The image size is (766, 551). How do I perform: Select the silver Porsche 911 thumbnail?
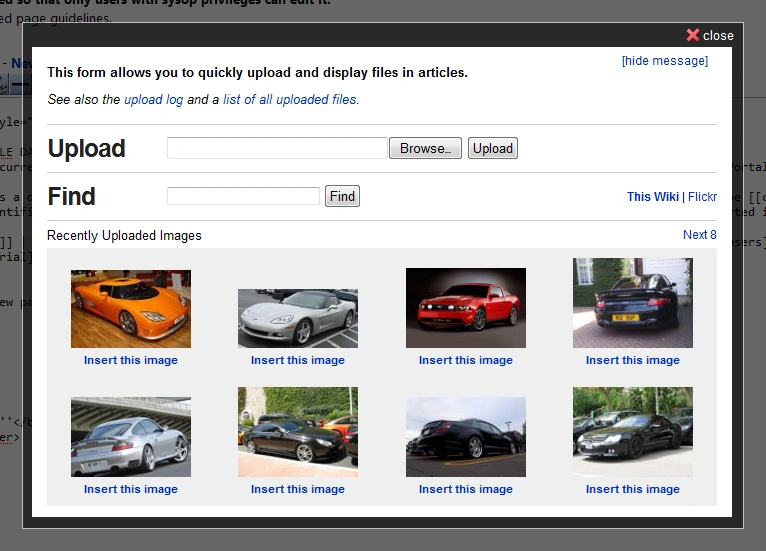pos(131,437)
